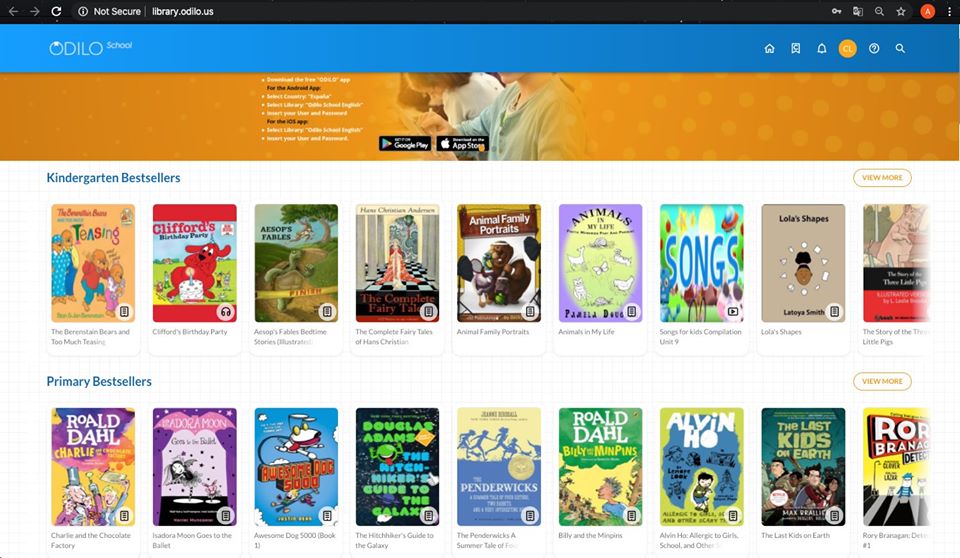Click the App Store download badge
Screen dimensions: 960x558
pos(462,144)
